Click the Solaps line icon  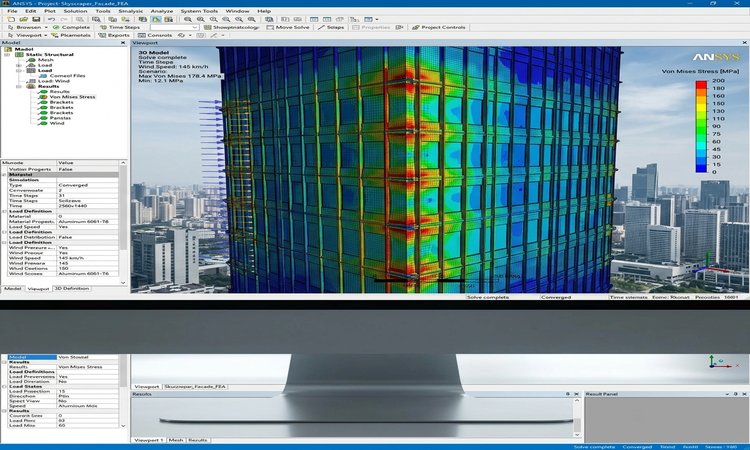(x=321, y=27)
